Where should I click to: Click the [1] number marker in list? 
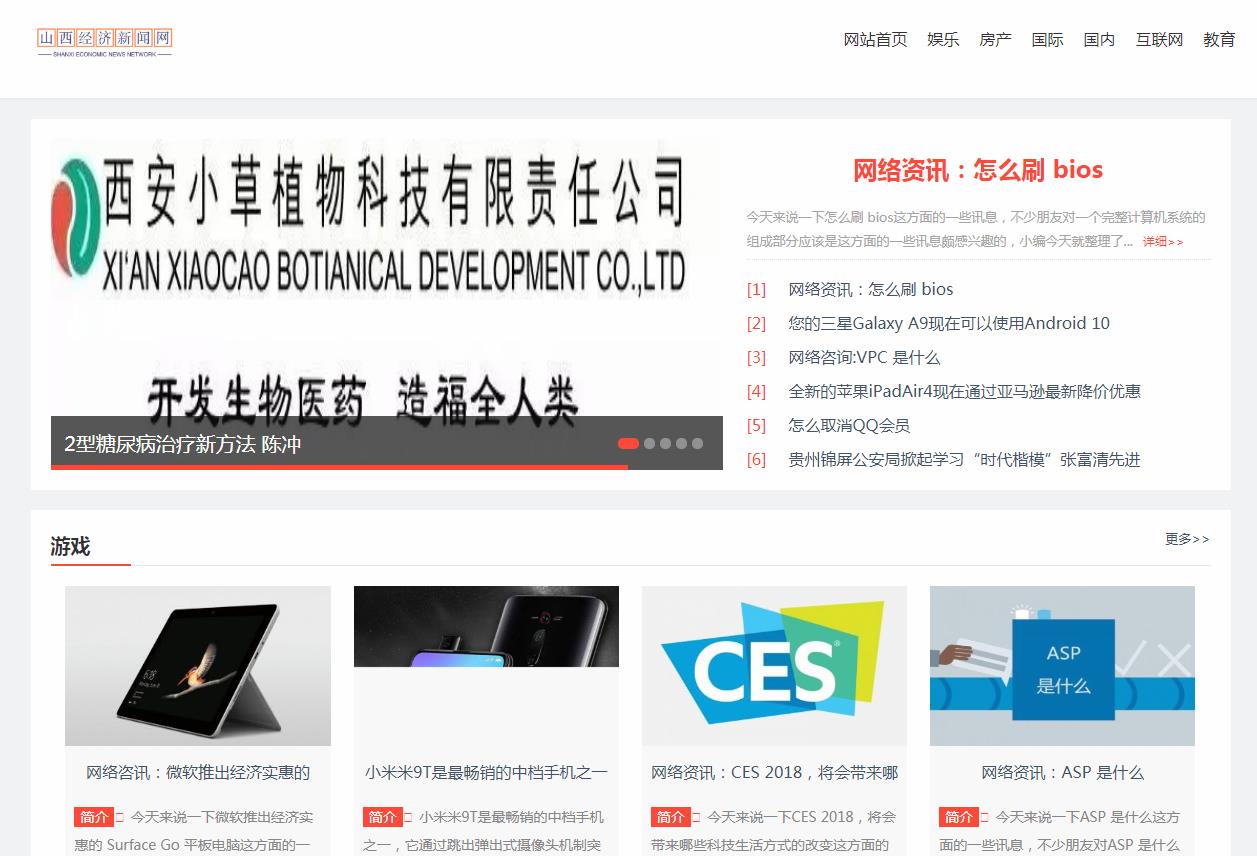756,289
